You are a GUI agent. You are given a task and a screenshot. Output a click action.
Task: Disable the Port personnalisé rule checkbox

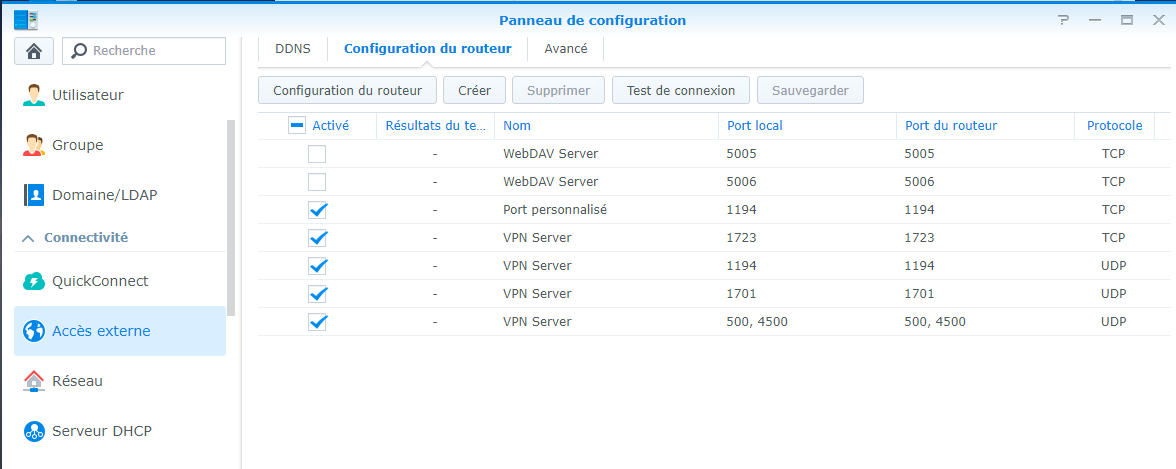(x=317, y=210)
